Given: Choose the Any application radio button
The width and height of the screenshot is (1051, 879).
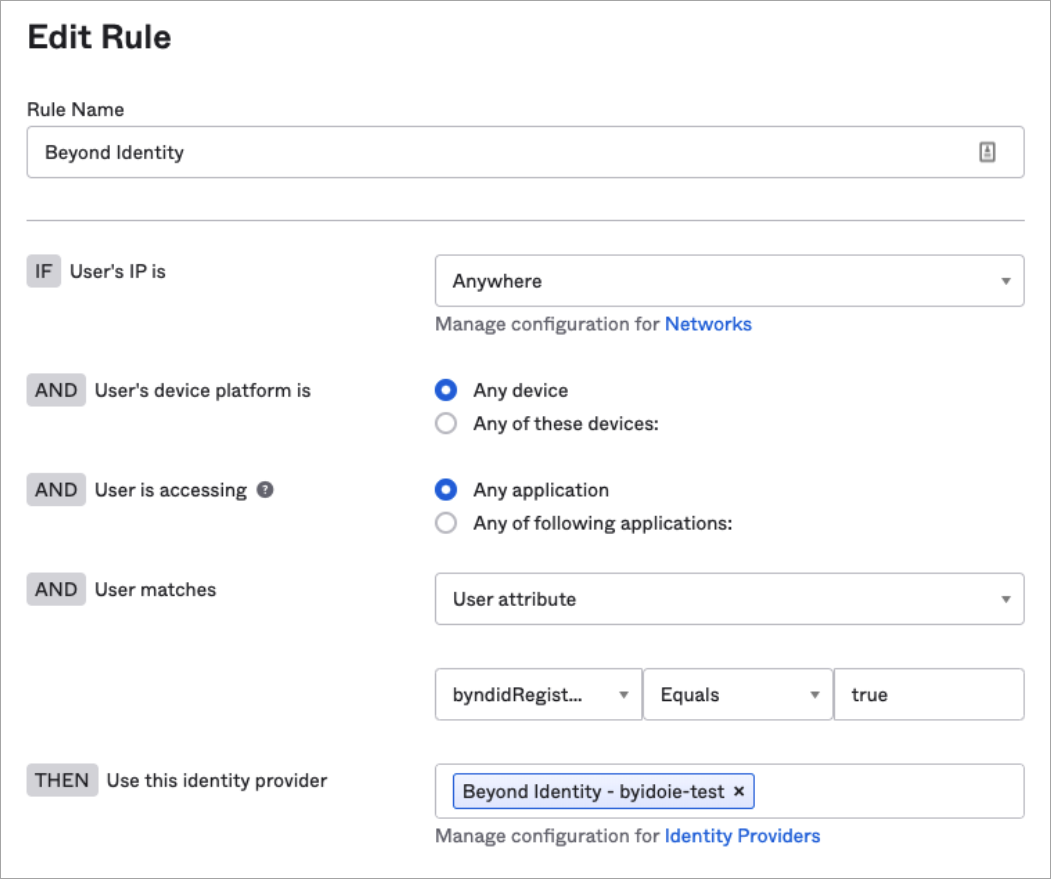Looking at the screenshot, I should click(446, 490).
